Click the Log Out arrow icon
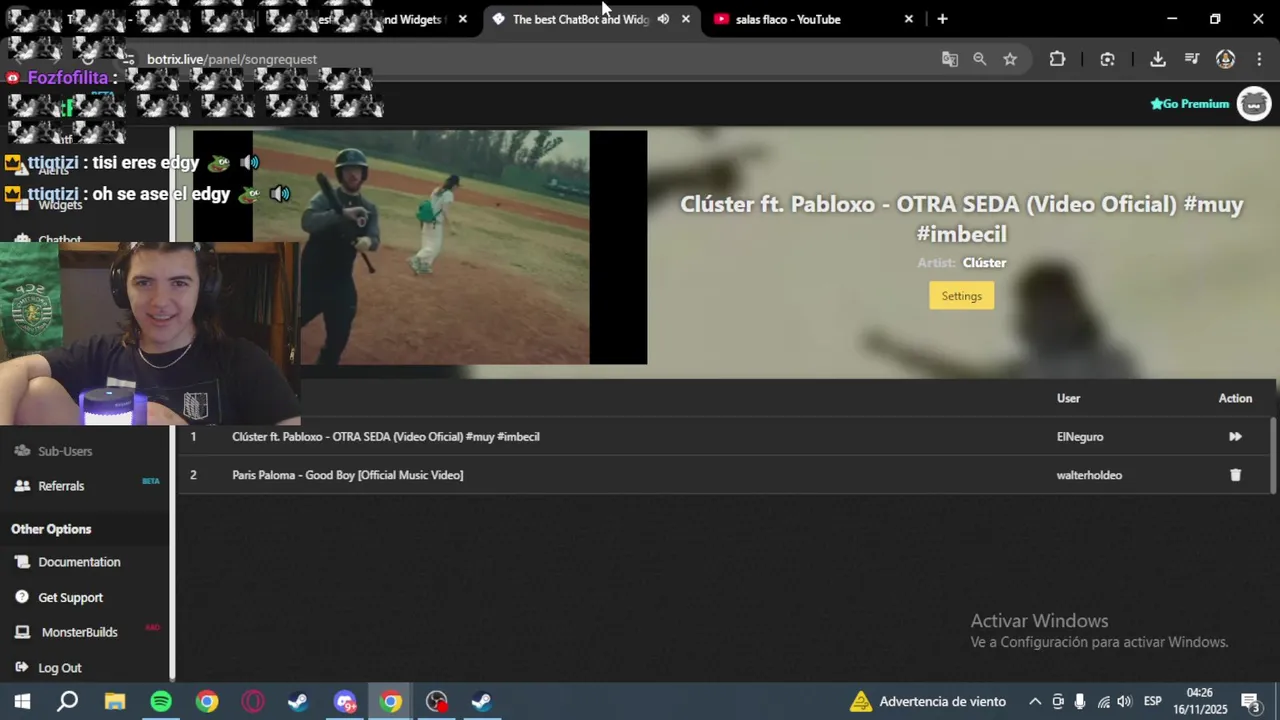 22,667
